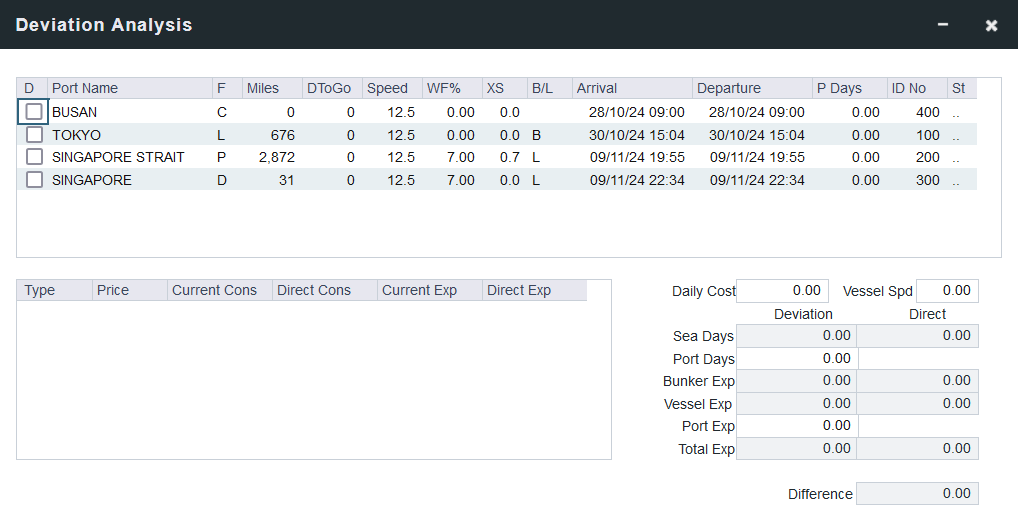Click the Price column header in bunker table
Screen dimensions: 1018x512
click(129, 290)
